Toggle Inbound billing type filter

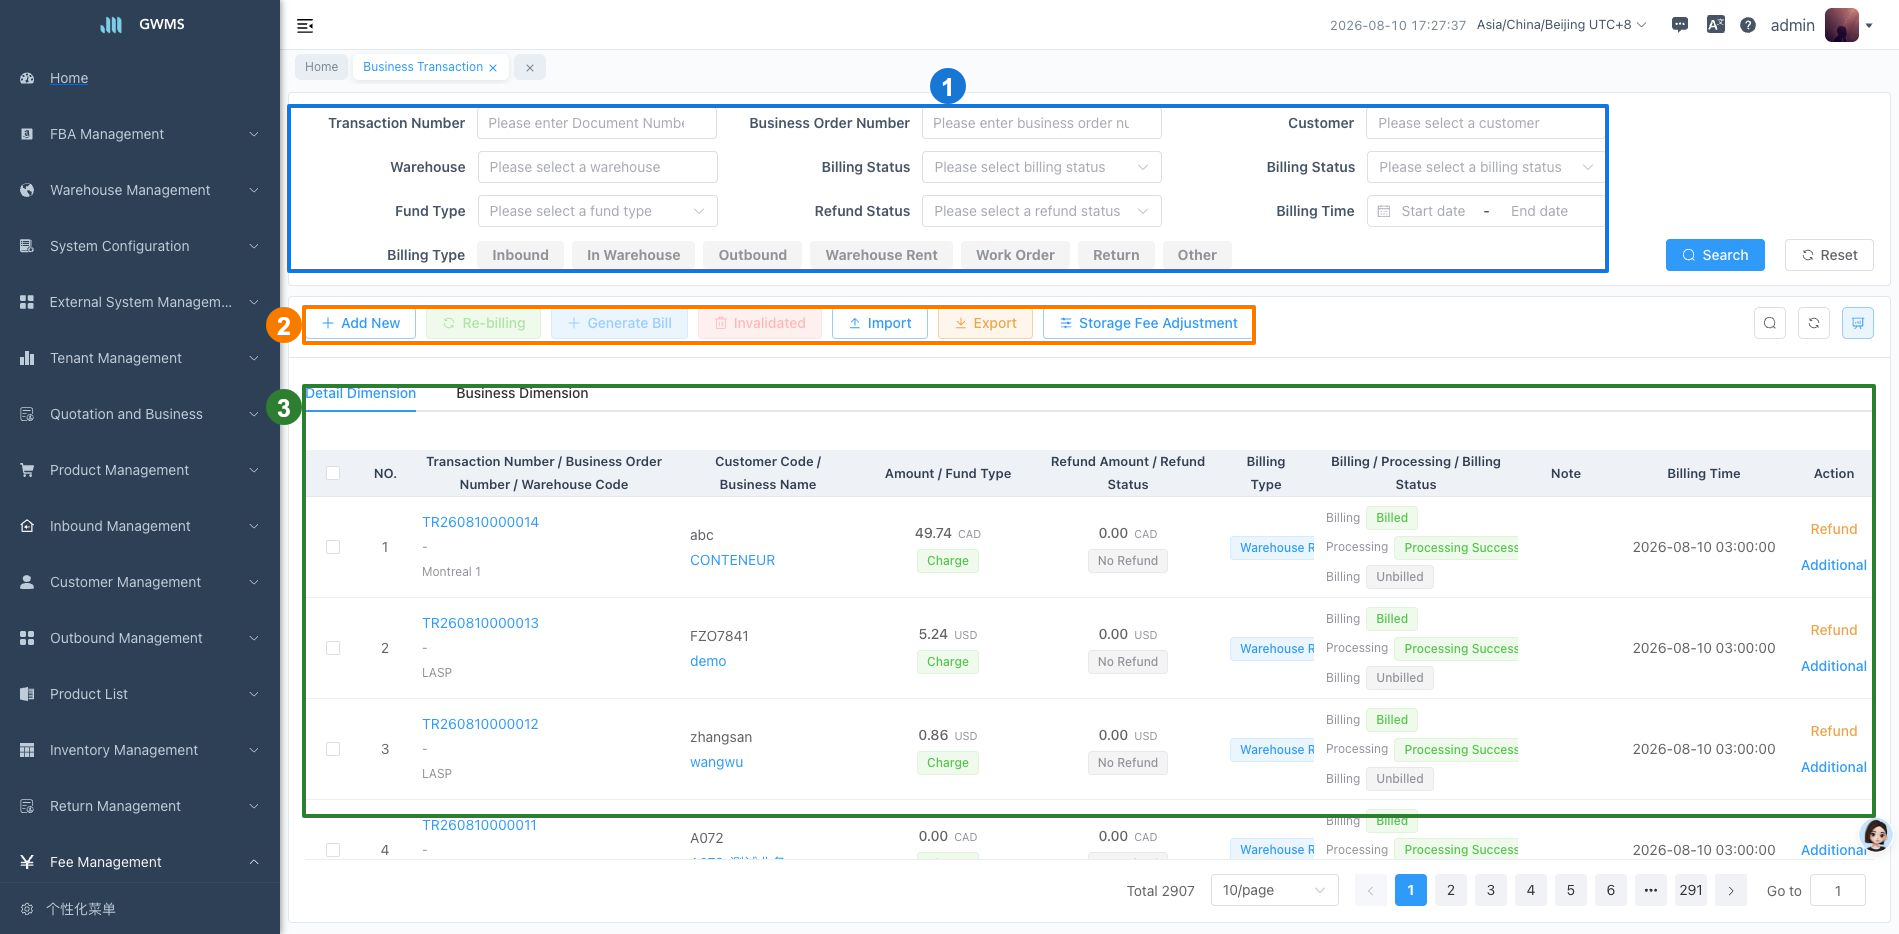520,255
